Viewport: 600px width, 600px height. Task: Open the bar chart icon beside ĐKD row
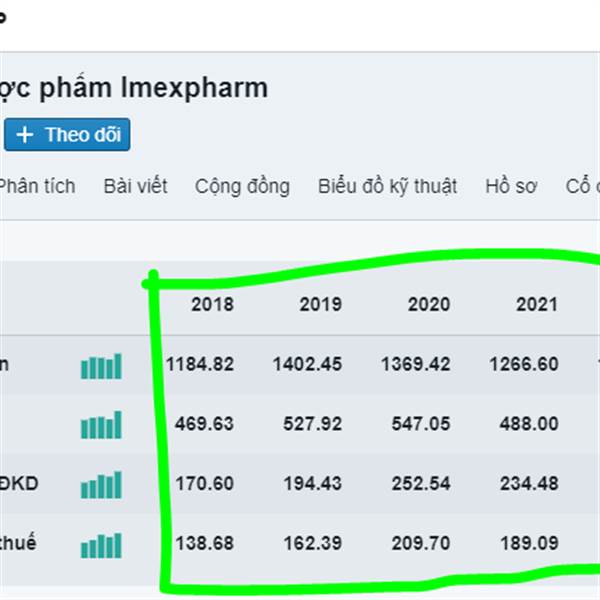tap(101, 486)
